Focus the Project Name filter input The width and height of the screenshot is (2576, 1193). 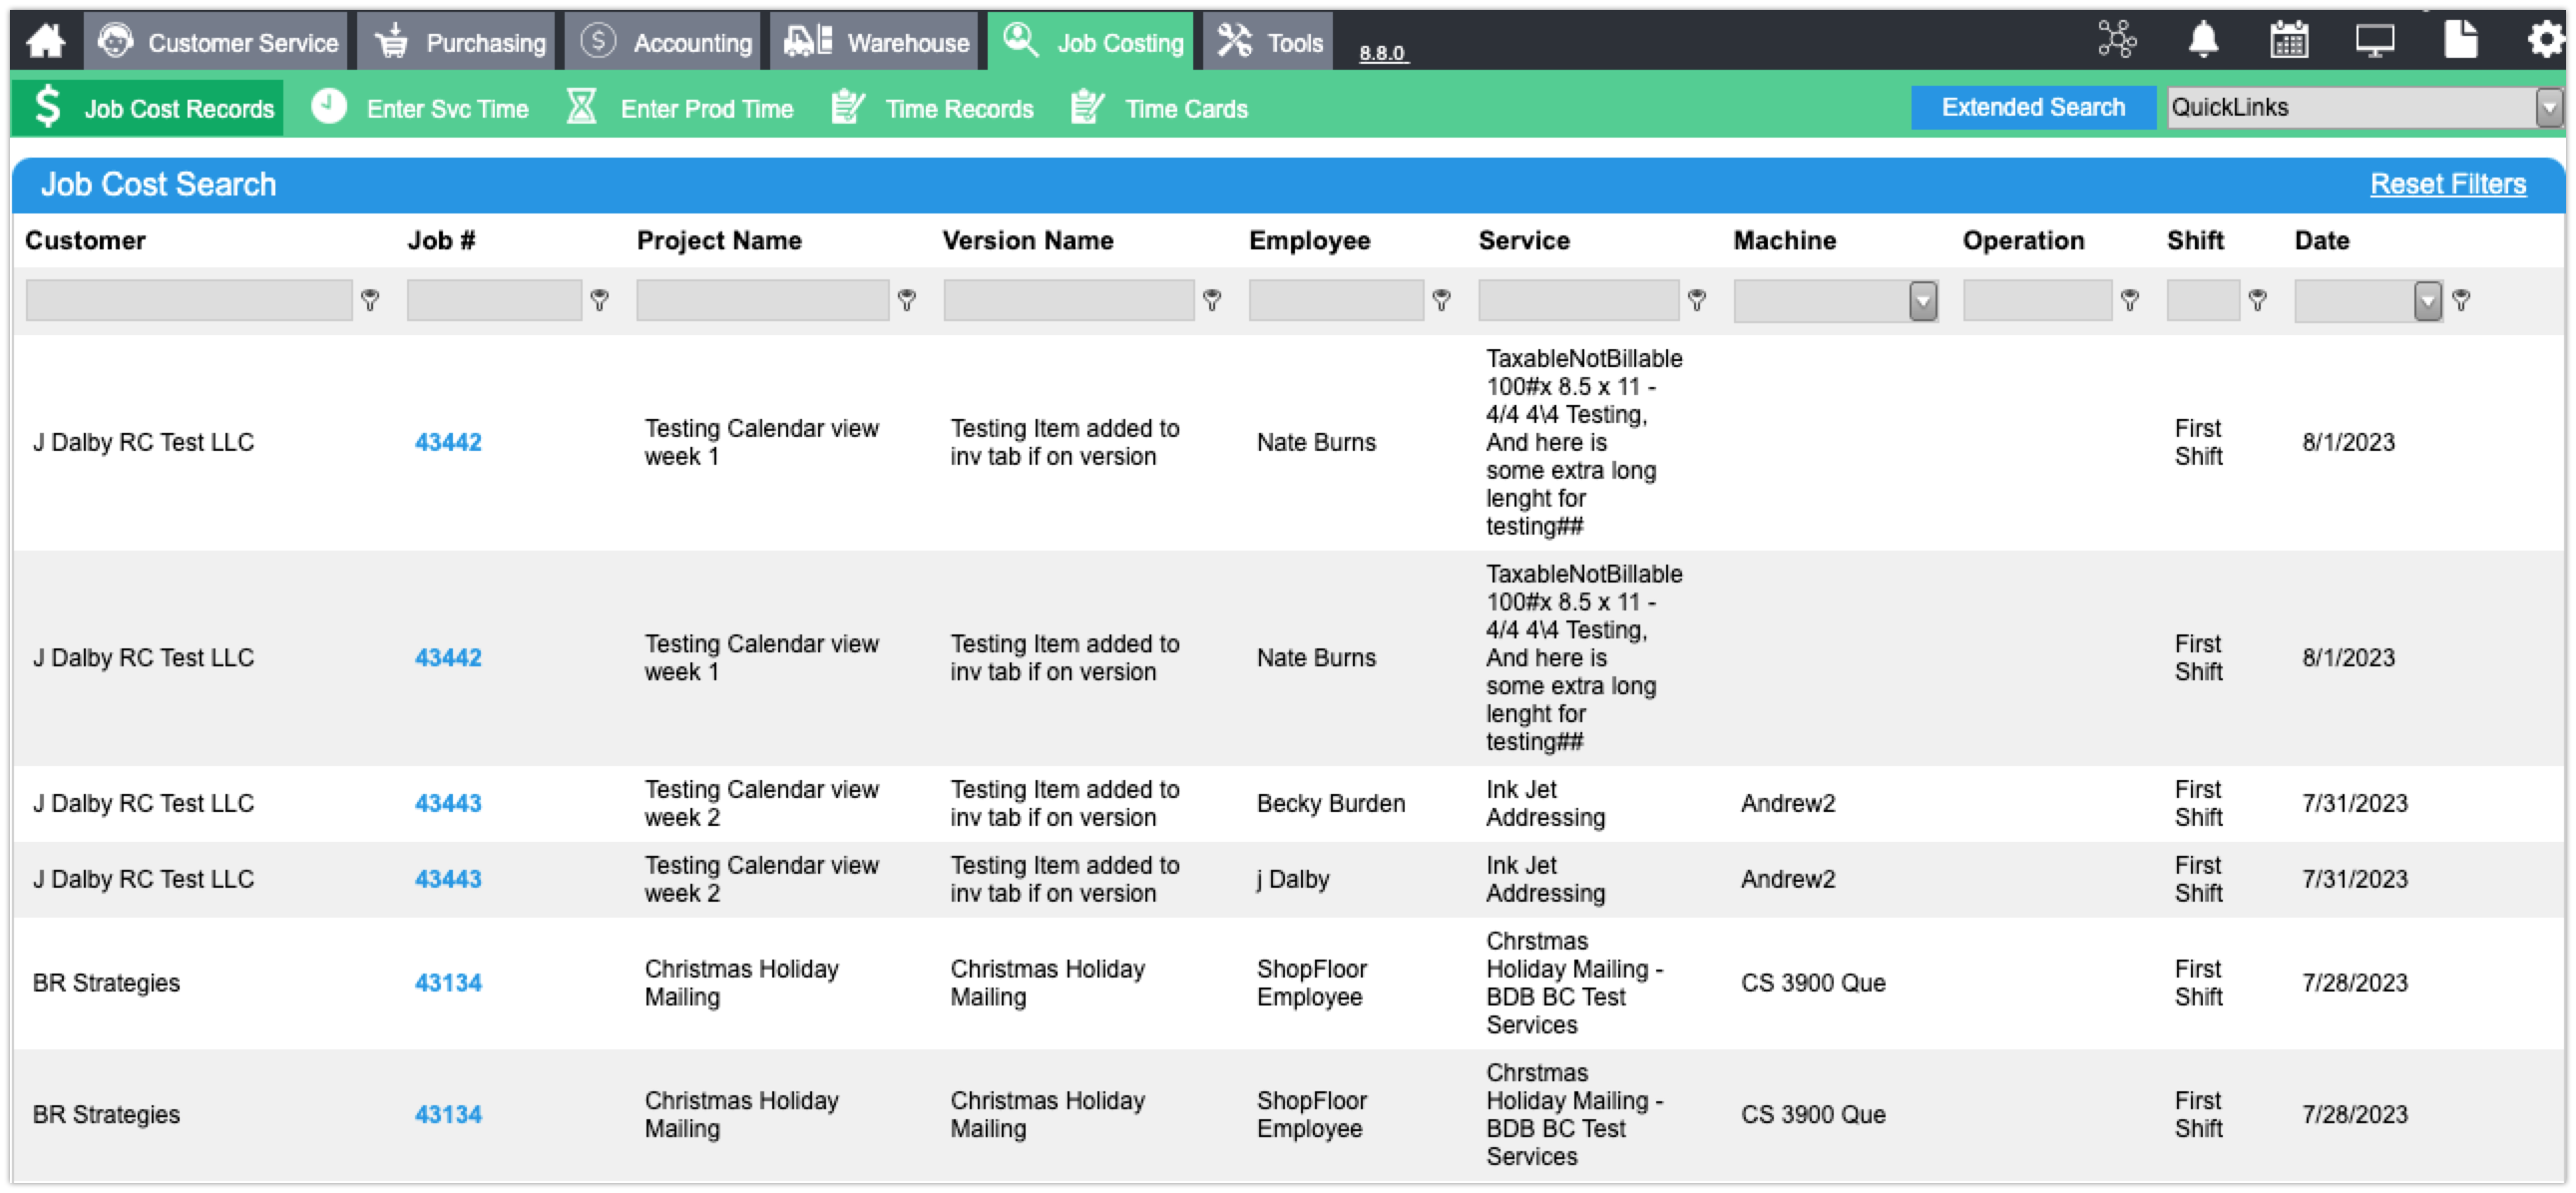[x=763, y=300]
